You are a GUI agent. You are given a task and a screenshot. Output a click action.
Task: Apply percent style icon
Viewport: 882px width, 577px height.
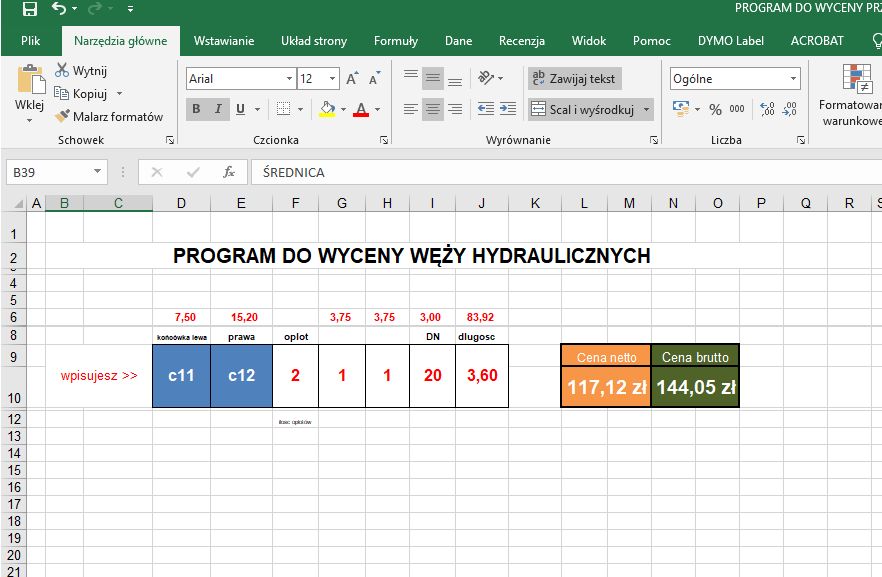click(716, 109)
